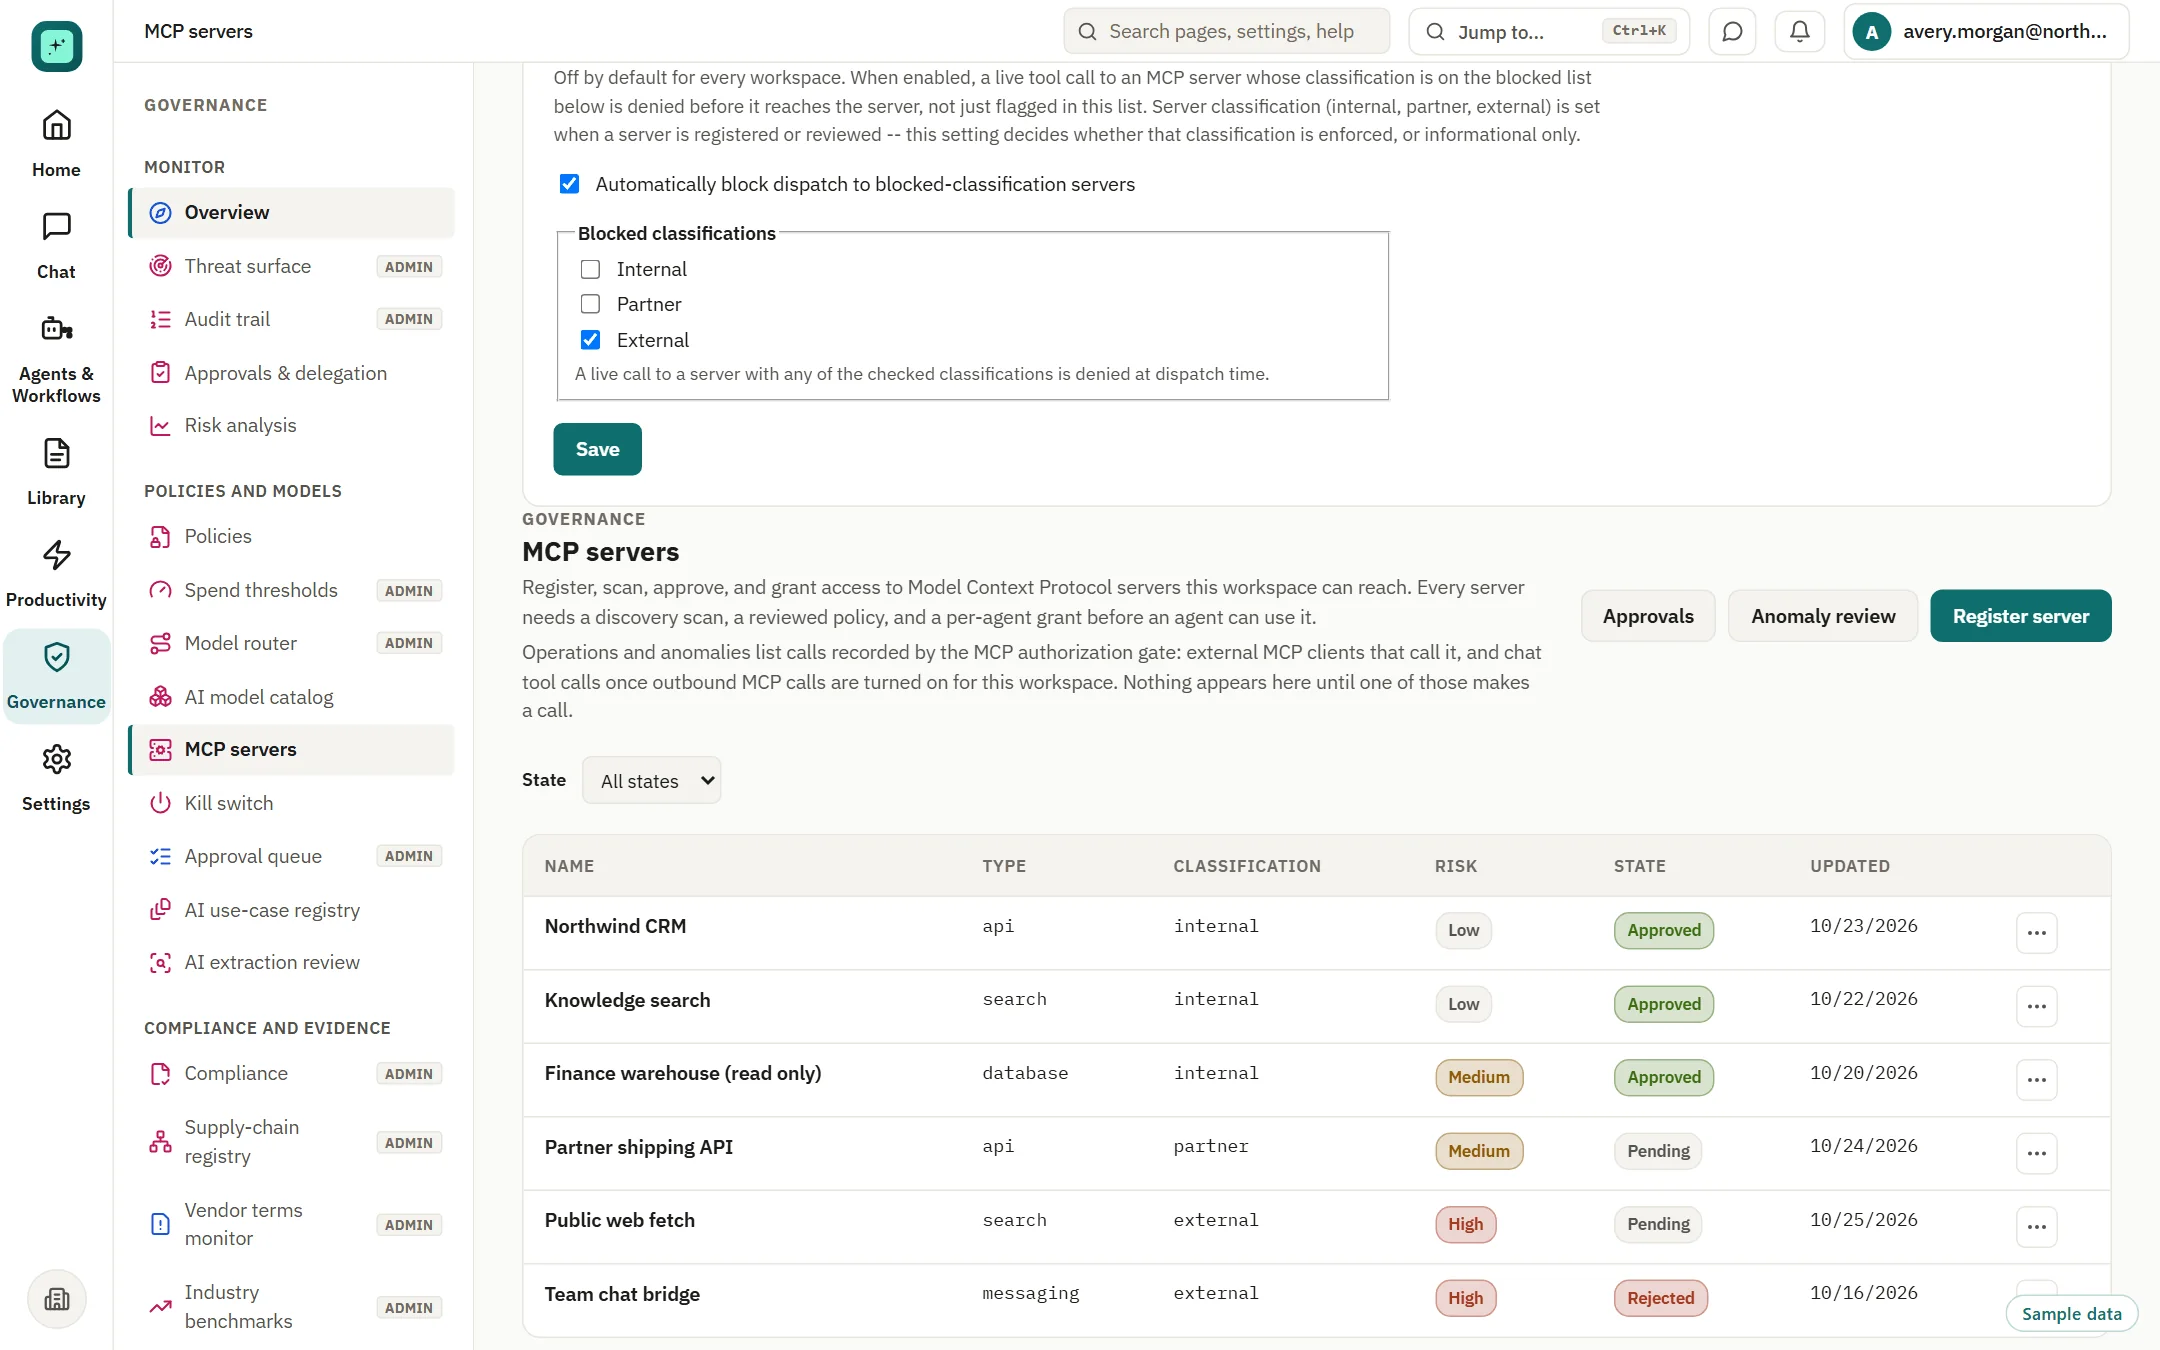2160x1350 pixels.
Task: Open actions menu for Northwind CRM
Action: (x=2036, y=933)
